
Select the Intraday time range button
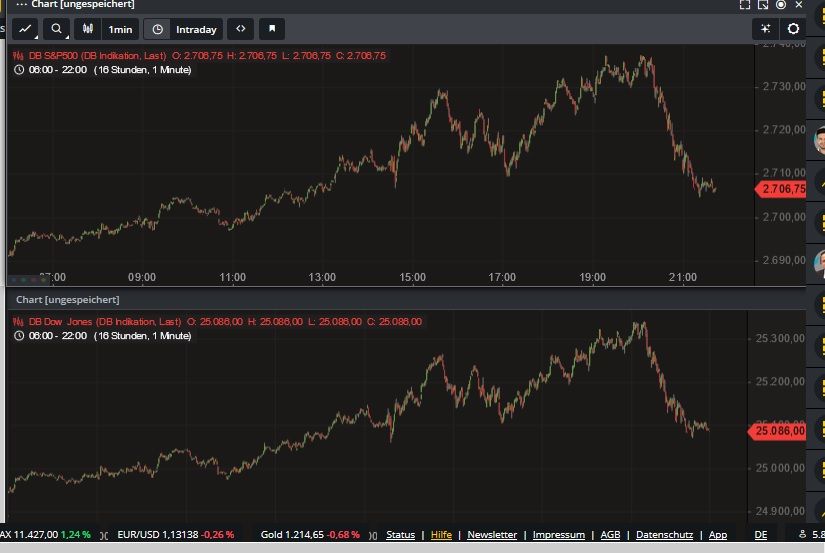click(196, 29)
